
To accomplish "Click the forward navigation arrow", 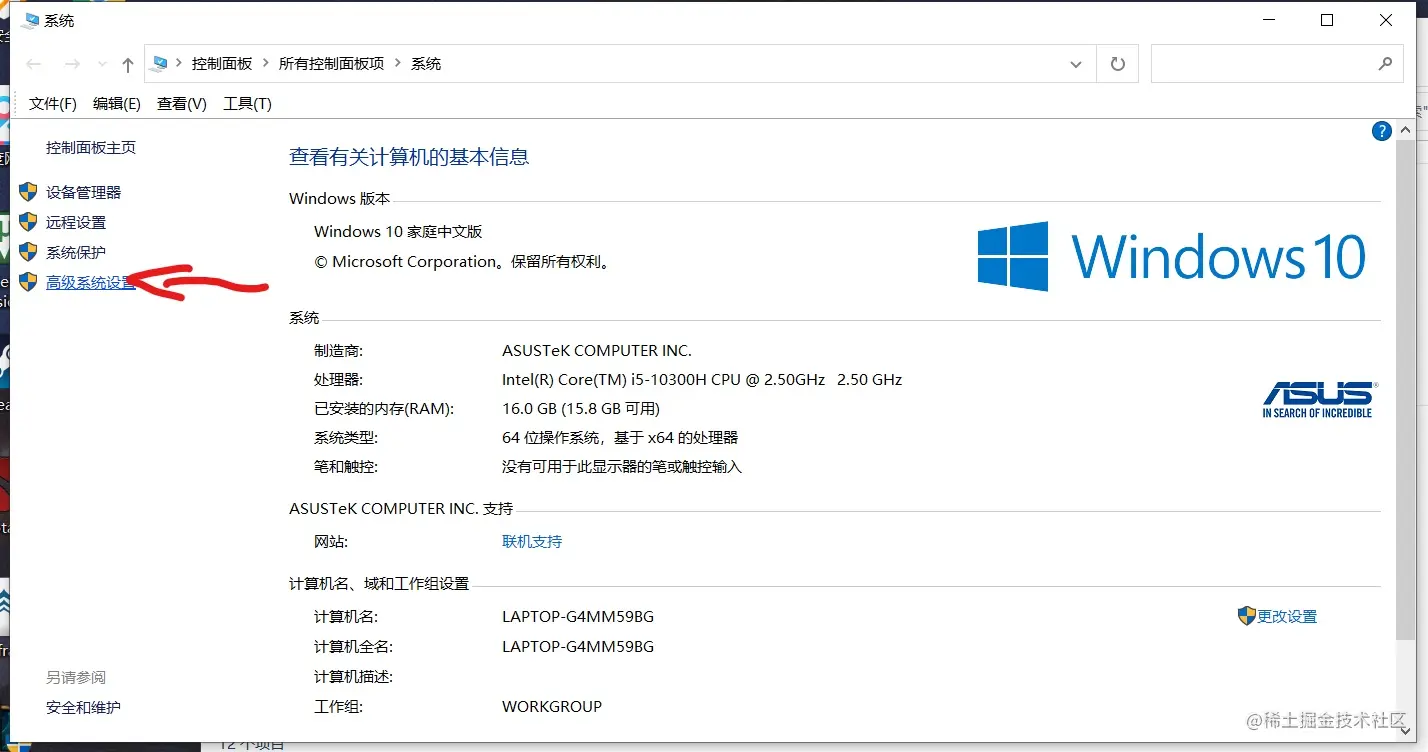I will coord(72,64).
